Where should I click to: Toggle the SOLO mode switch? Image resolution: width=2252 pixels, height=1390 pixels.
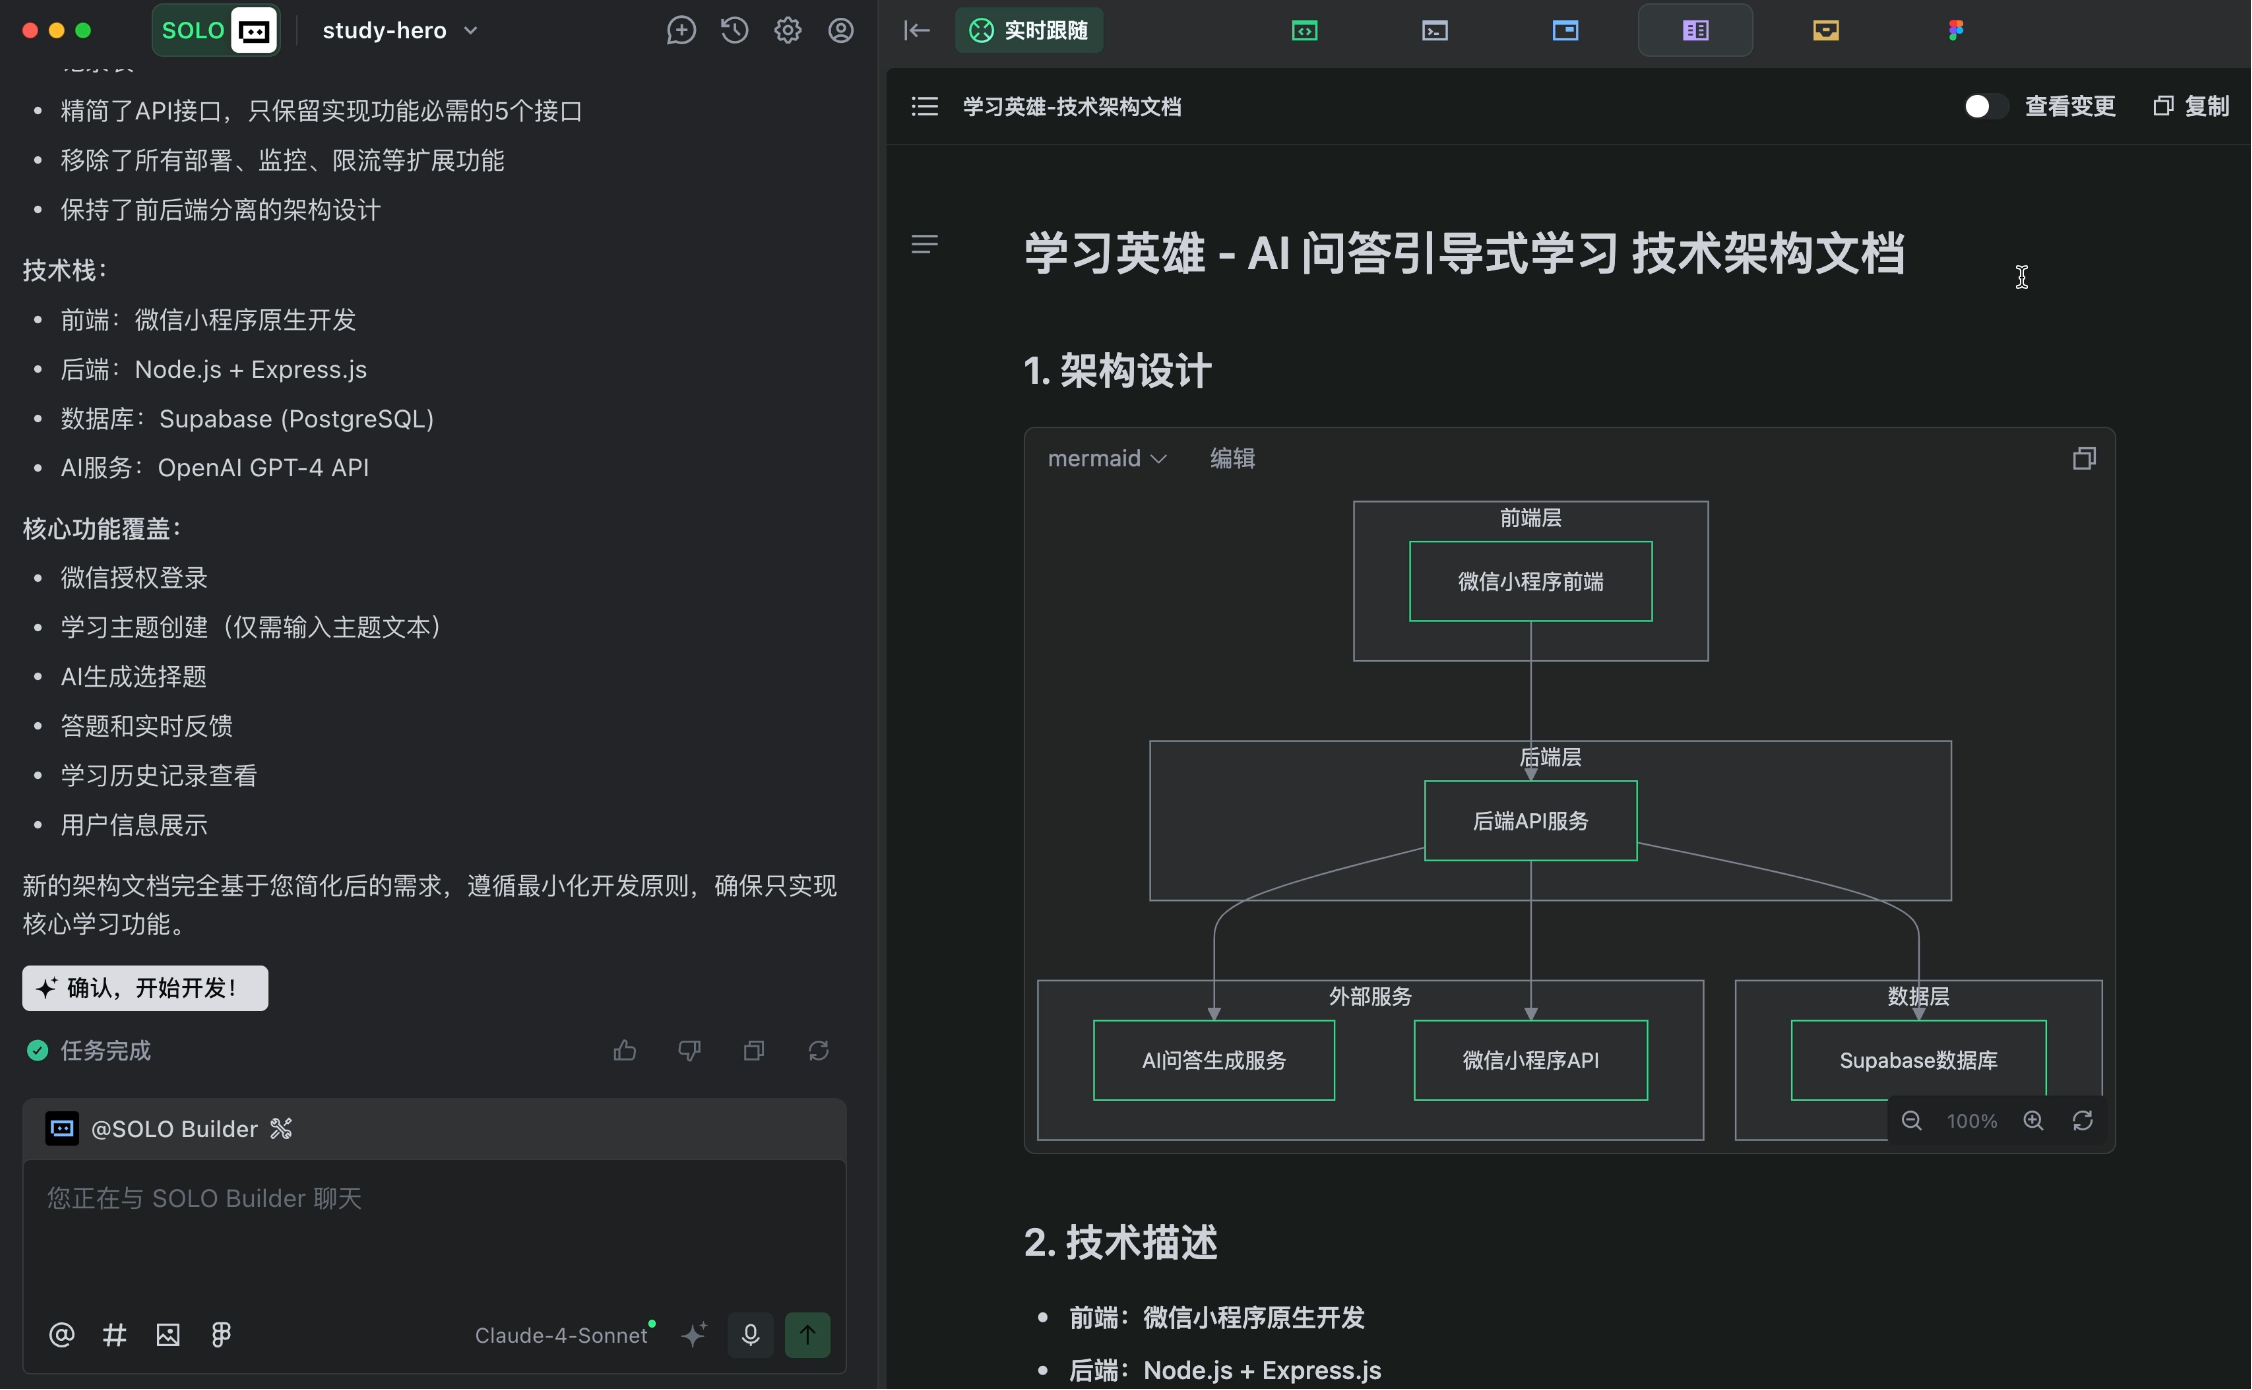coord(215,30)
